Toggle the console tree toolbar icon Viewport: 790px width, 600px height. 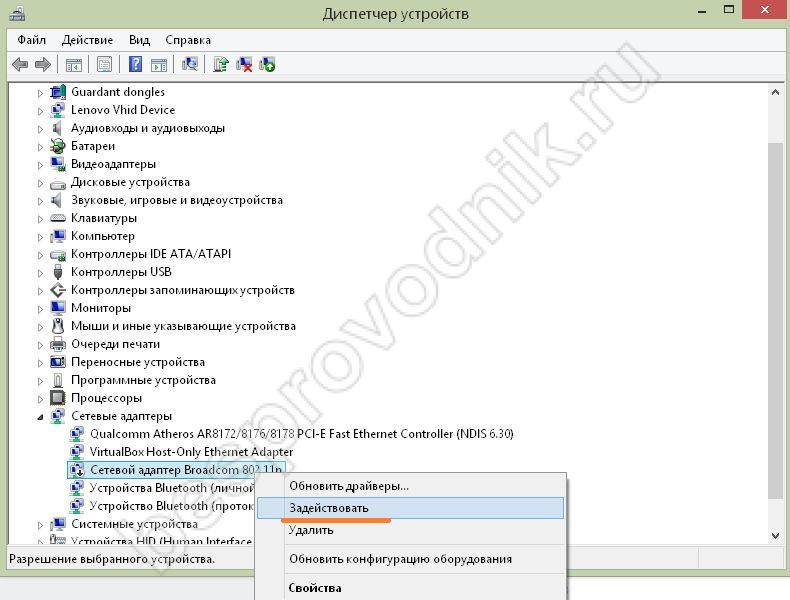pyautogui.click(x=74, y=64)
